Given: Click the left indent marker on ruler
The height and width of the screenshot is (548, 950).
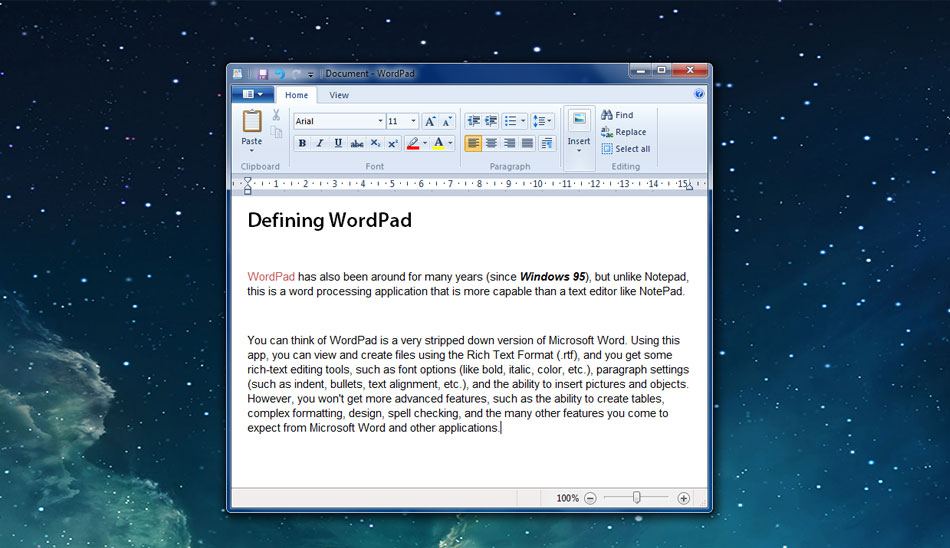Looking at the screenshot, I should pos(247,185).
